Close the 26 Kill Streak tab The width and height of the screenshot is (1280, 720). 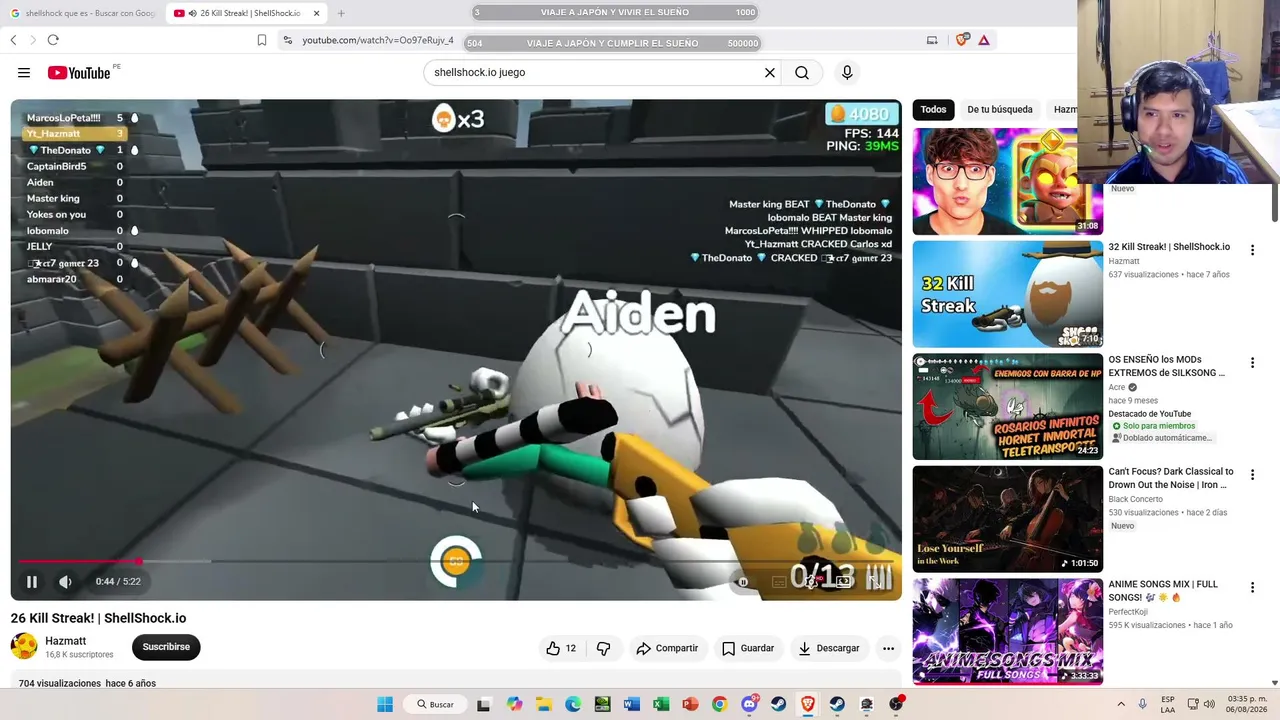tap(316, 13)
